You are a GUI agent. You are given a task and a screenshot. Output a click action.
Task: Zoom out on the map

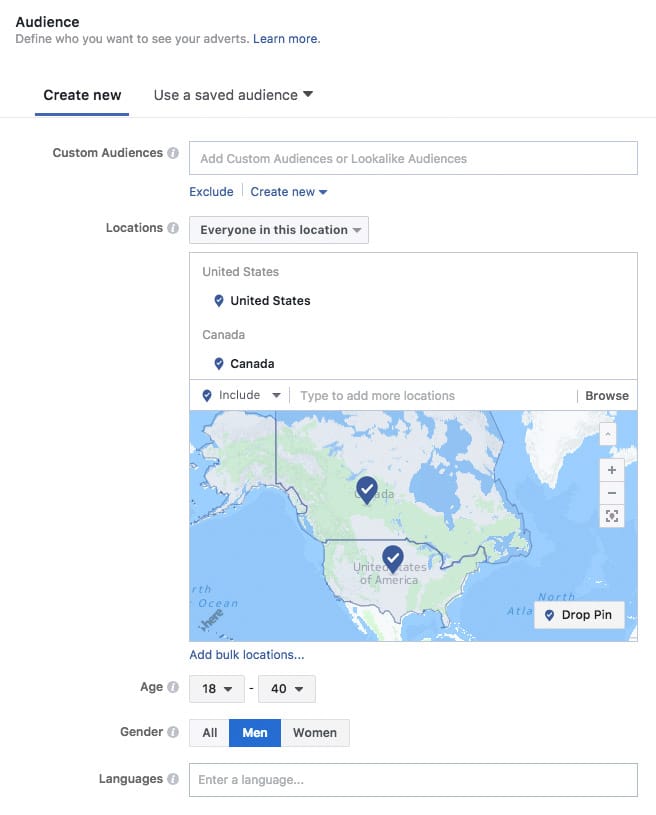point(612,492)
